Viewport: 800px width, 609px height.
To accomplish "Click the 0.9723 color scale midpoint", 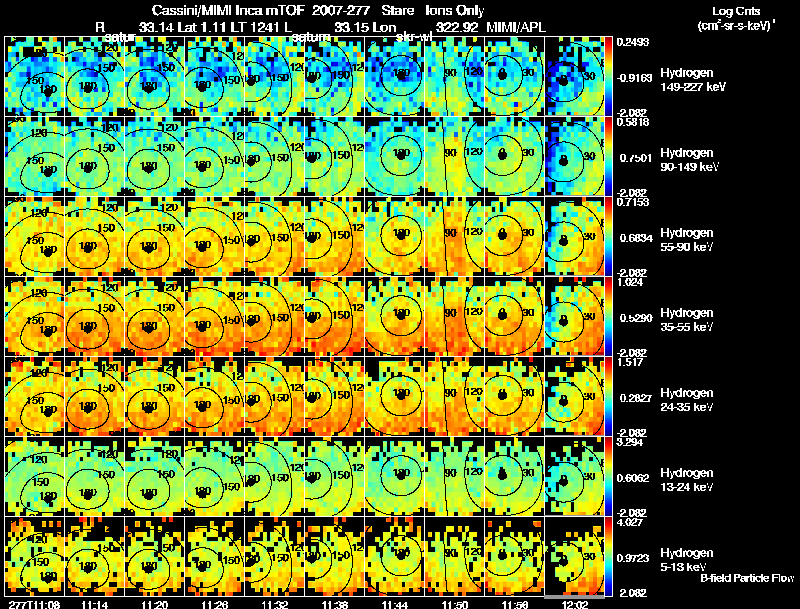I will click(633, 559).
